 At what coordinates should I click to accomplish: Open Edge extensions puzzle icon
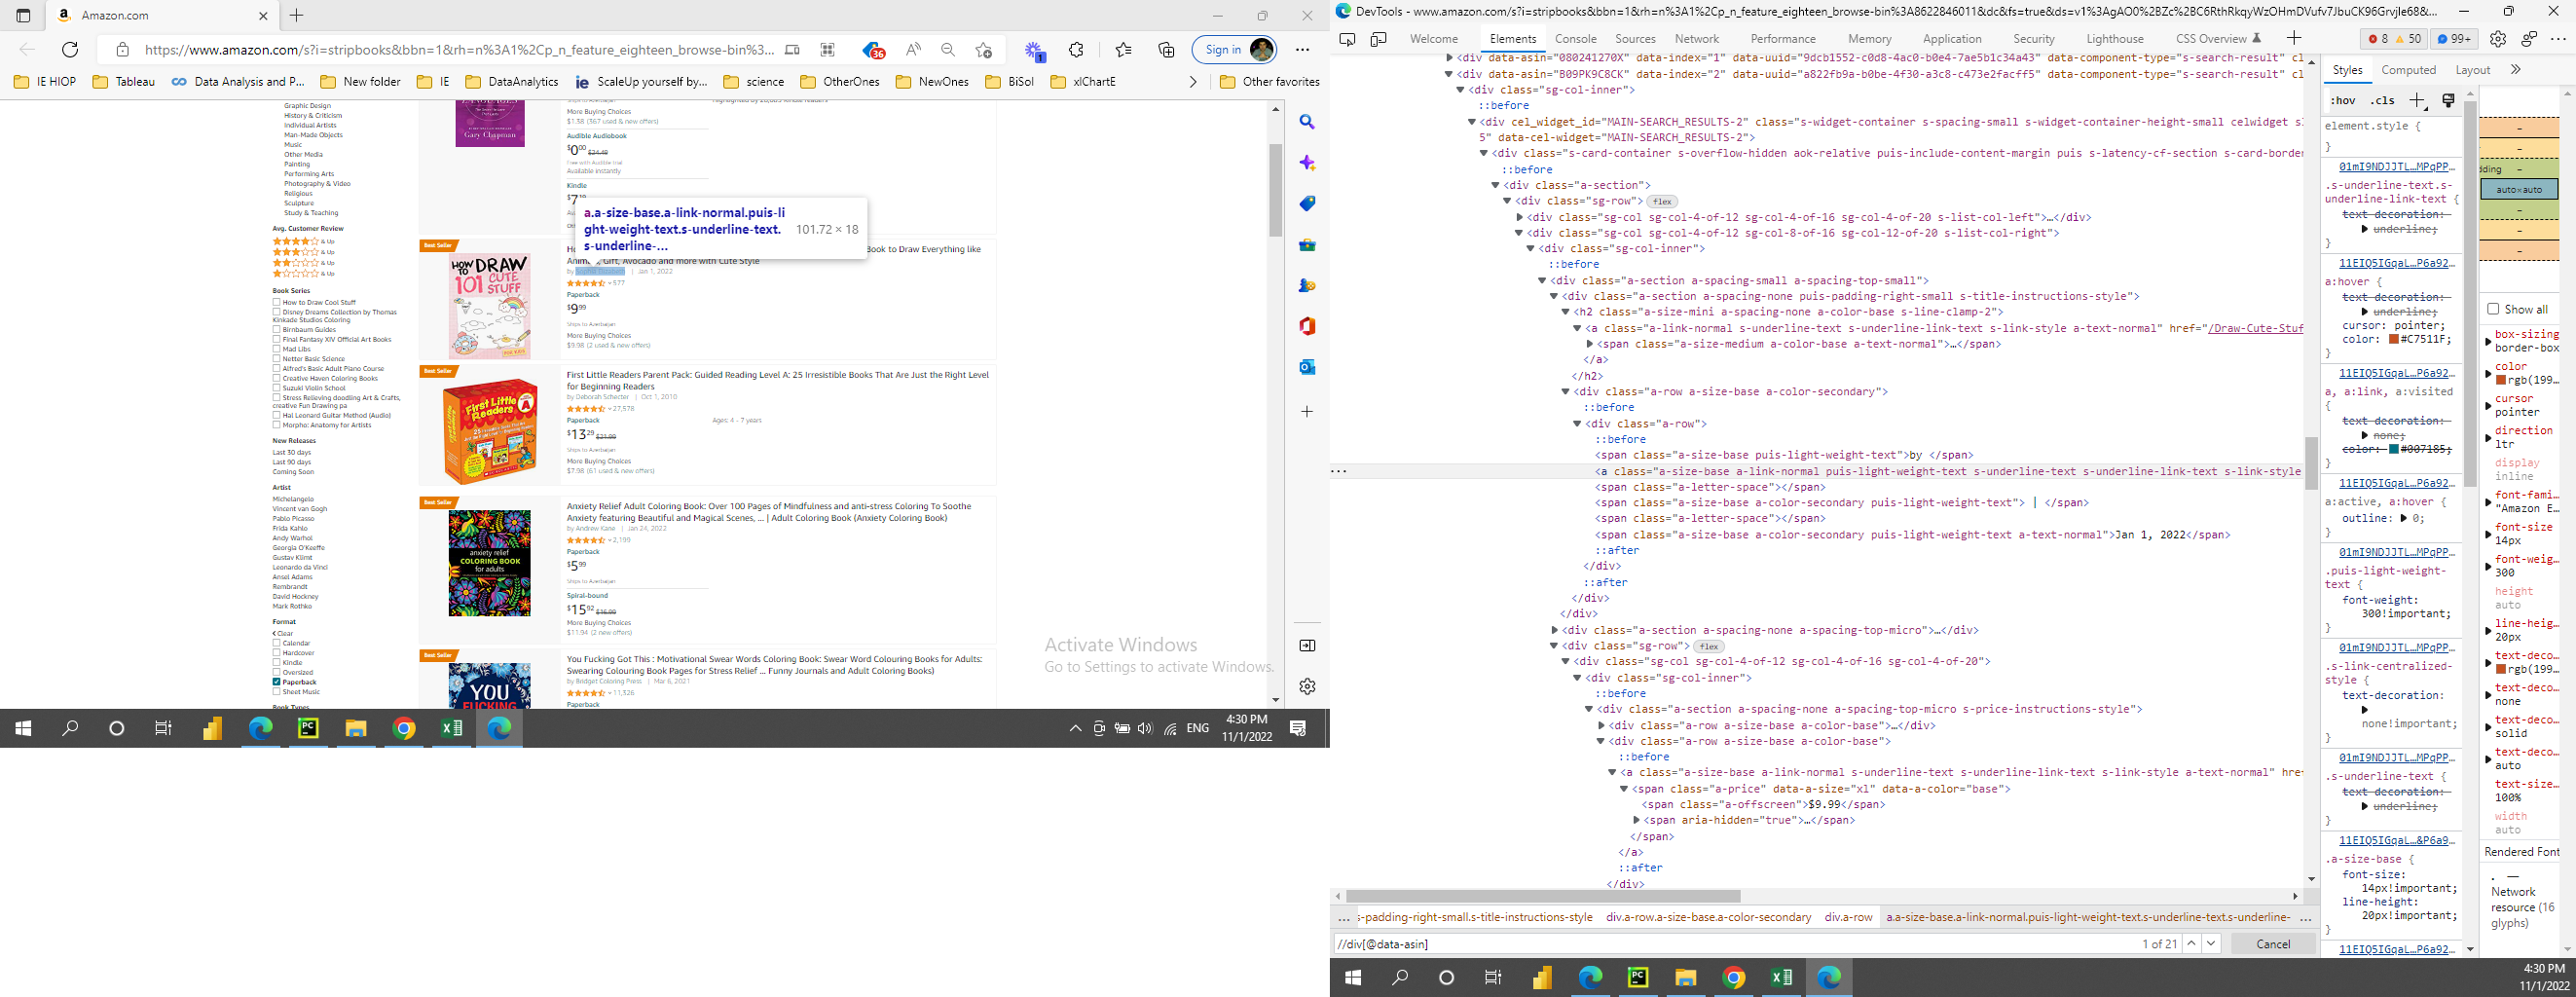click(x=1076, y=49)
